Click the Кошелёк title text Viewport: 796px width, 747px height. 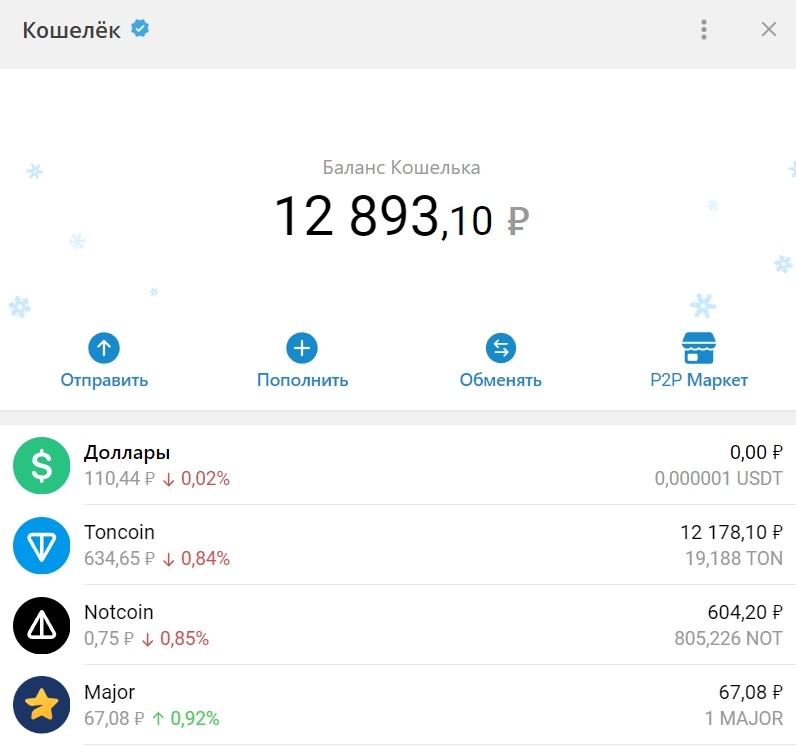pos(72,30)
